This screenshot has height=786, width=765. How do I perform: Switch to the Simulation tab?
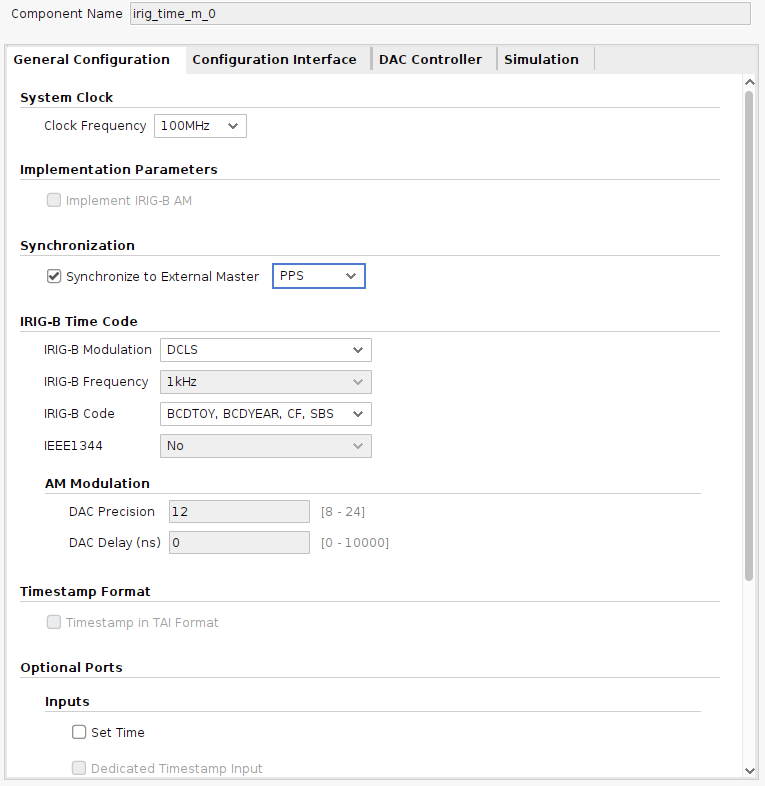(x=541, y=60)
